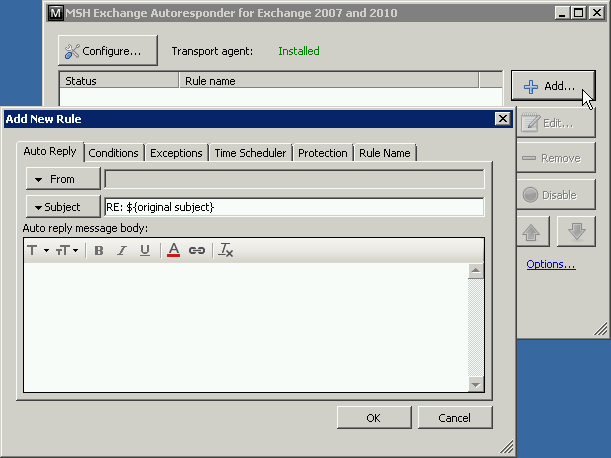This screenshot has width=611, height=458.
Task: Click Configure in the main window
Action: (108, 51)
